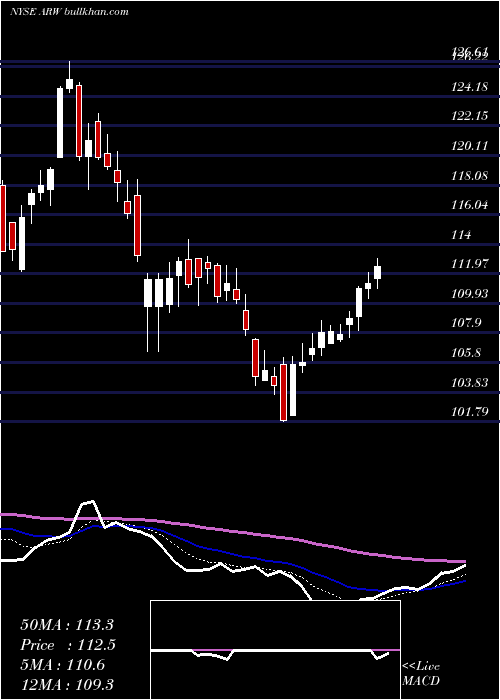
Task: Click the <<Live MACD label
Action: coord(421,673)
